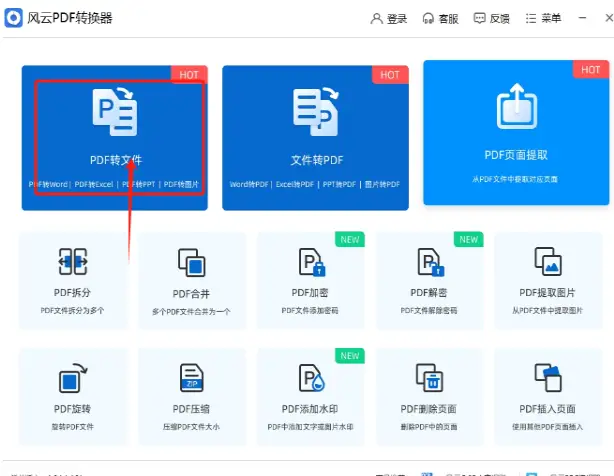Click the feedback chat bubble icon
614x476 pixels.
479,18
